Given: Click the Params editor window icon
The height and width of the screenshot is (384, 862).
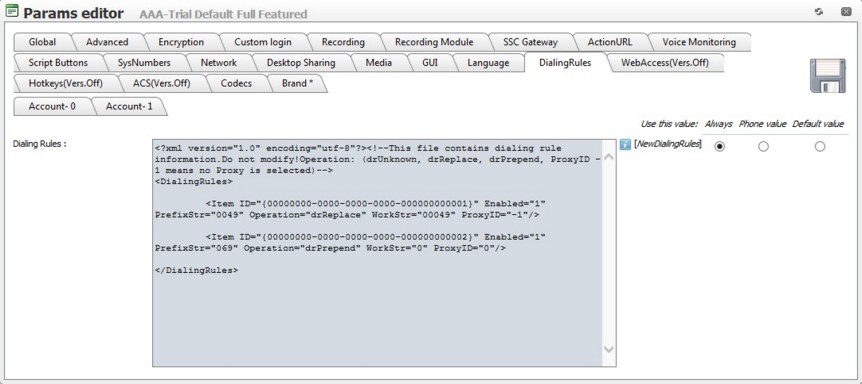Looking at the screenshot, I should [11, 11].
